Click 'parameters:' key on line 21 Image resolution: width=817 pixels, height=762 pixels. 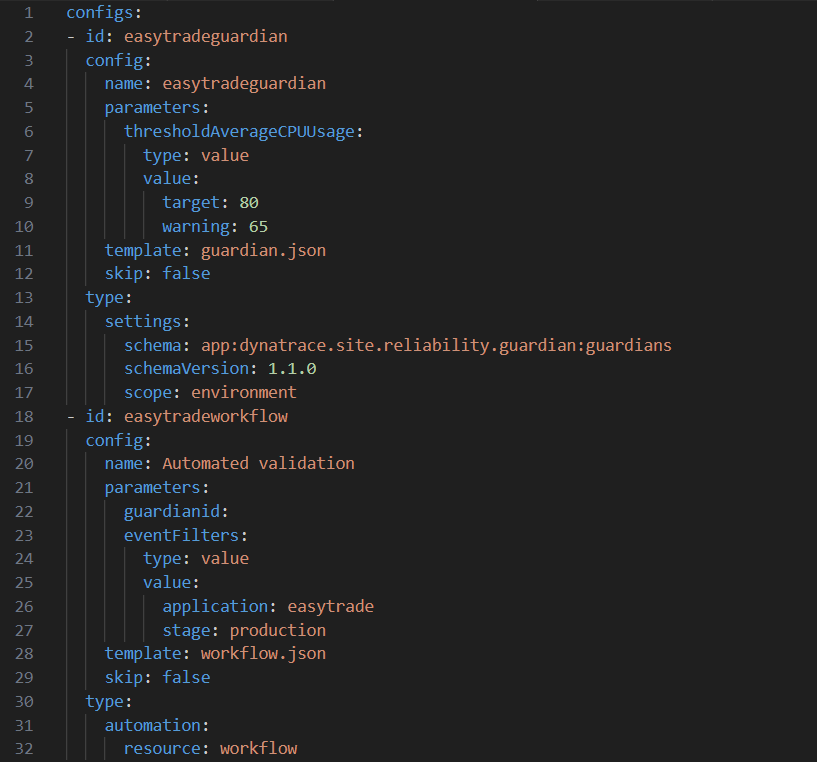pyautogui.click(x=156, y=488)
